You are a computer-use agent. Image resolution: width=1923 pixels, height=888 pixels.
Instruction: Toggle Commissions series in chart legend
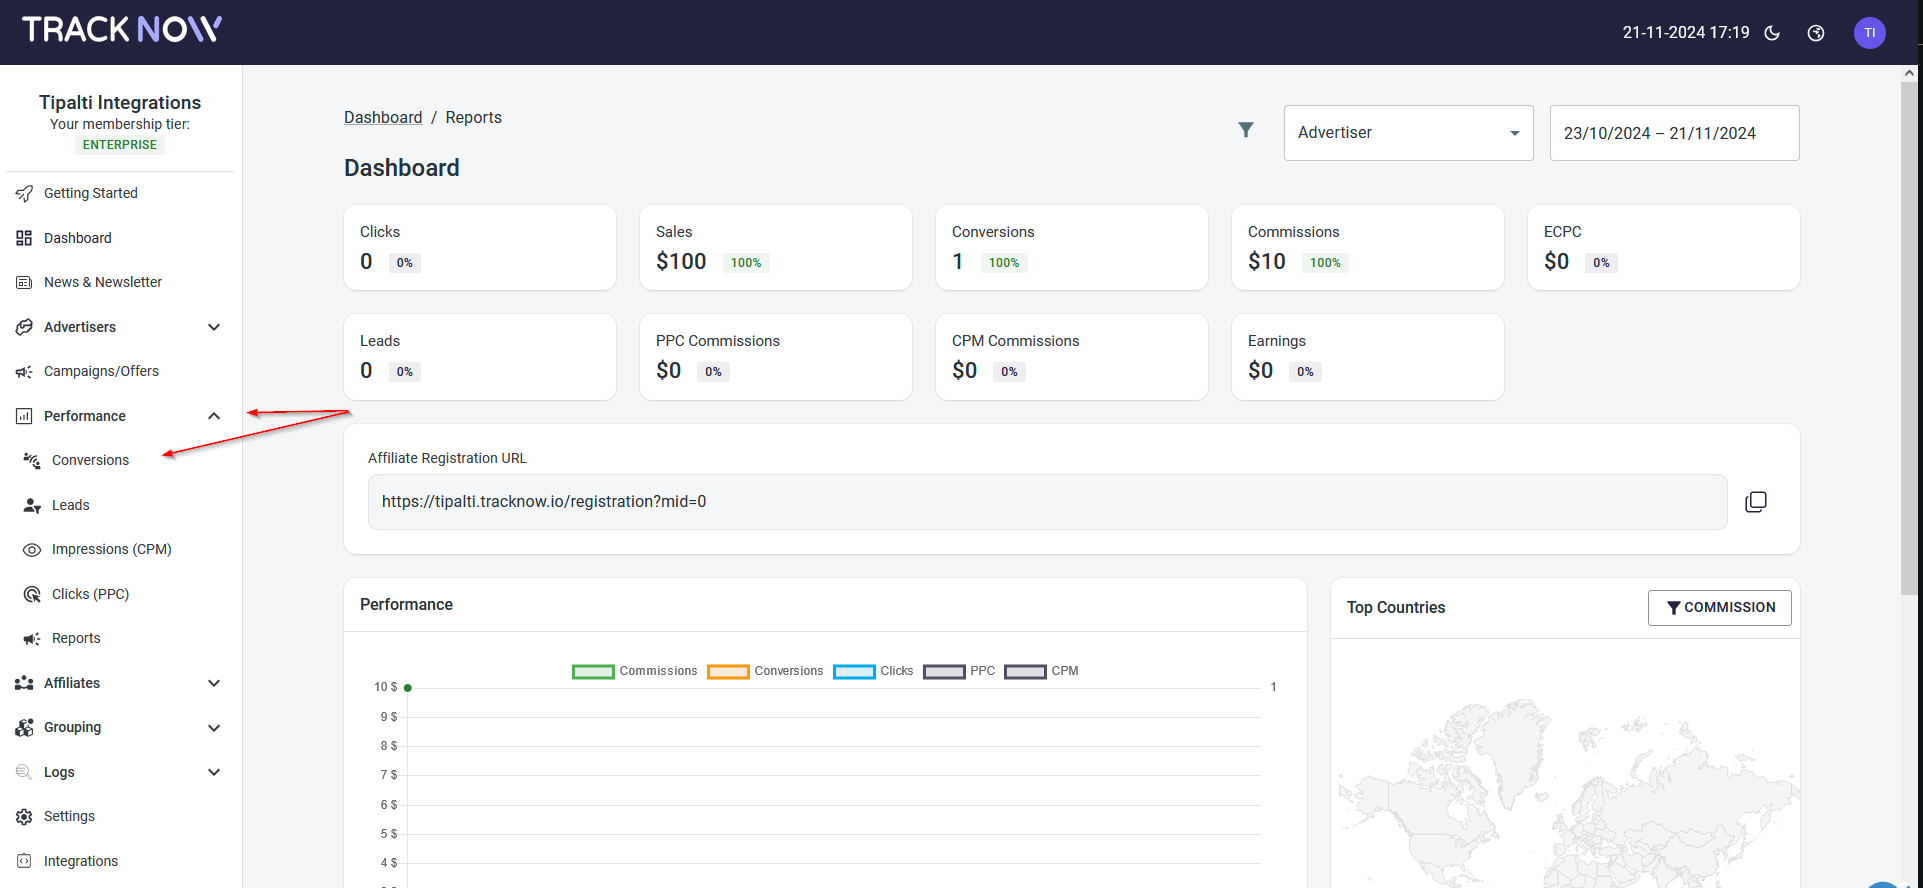635,672
